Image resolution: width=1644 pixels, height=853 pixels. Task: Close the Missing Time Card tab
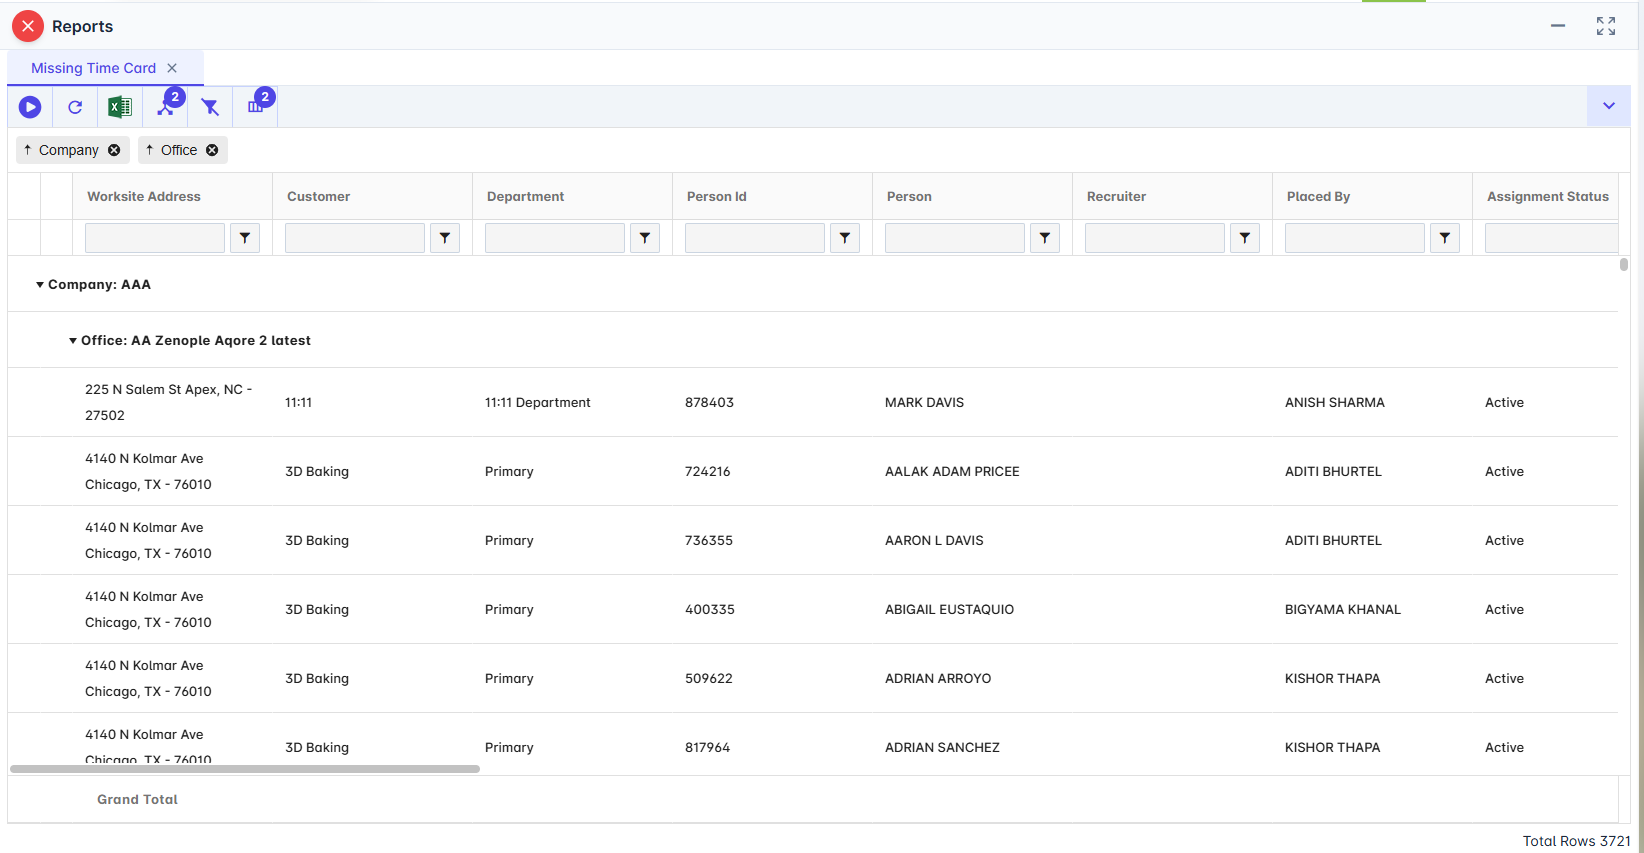pos(172,68)
